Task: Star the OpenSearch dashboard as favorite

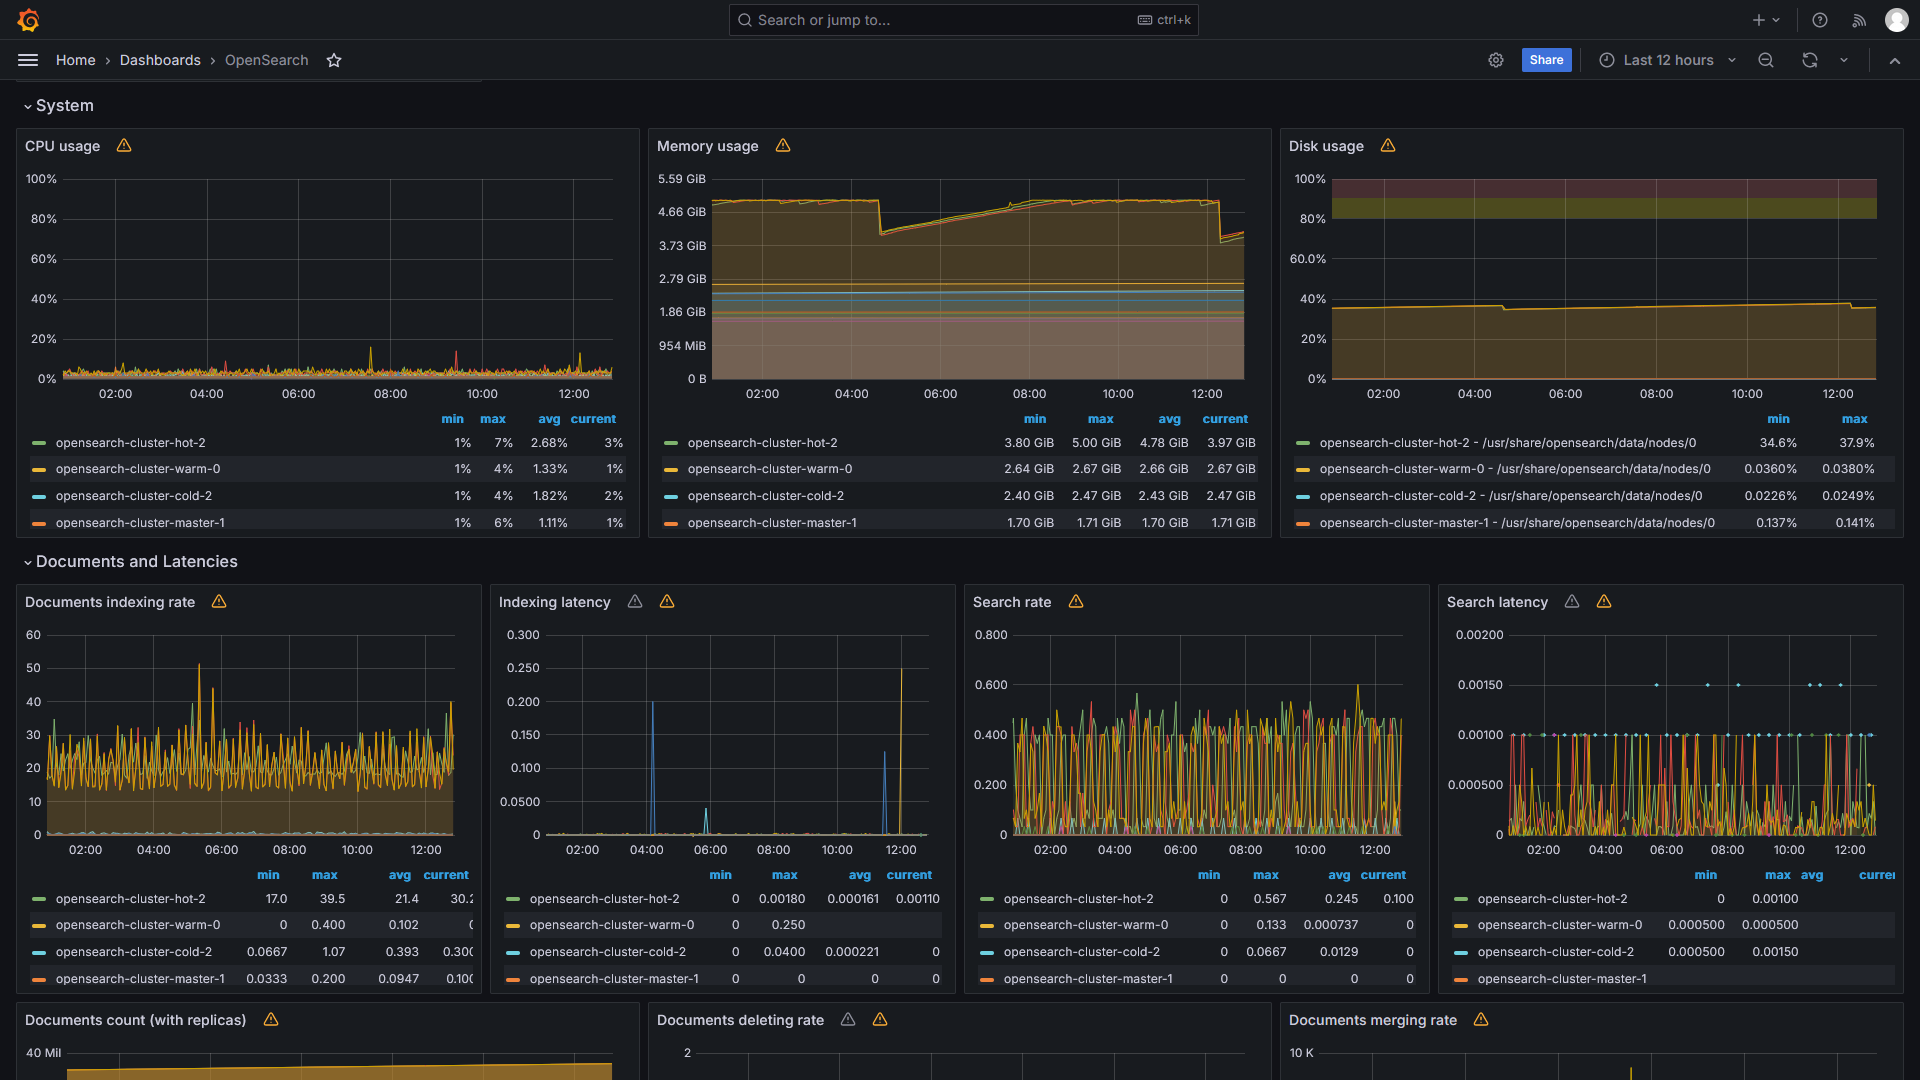Action: click(x=334, y=60)
